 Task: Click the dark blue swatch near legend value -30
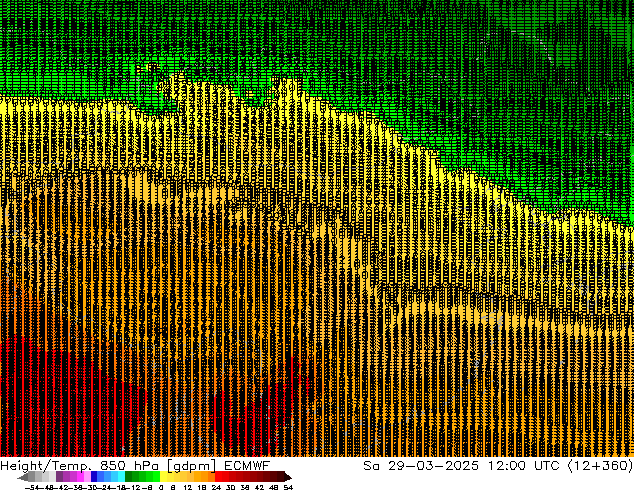coord(94,476)
